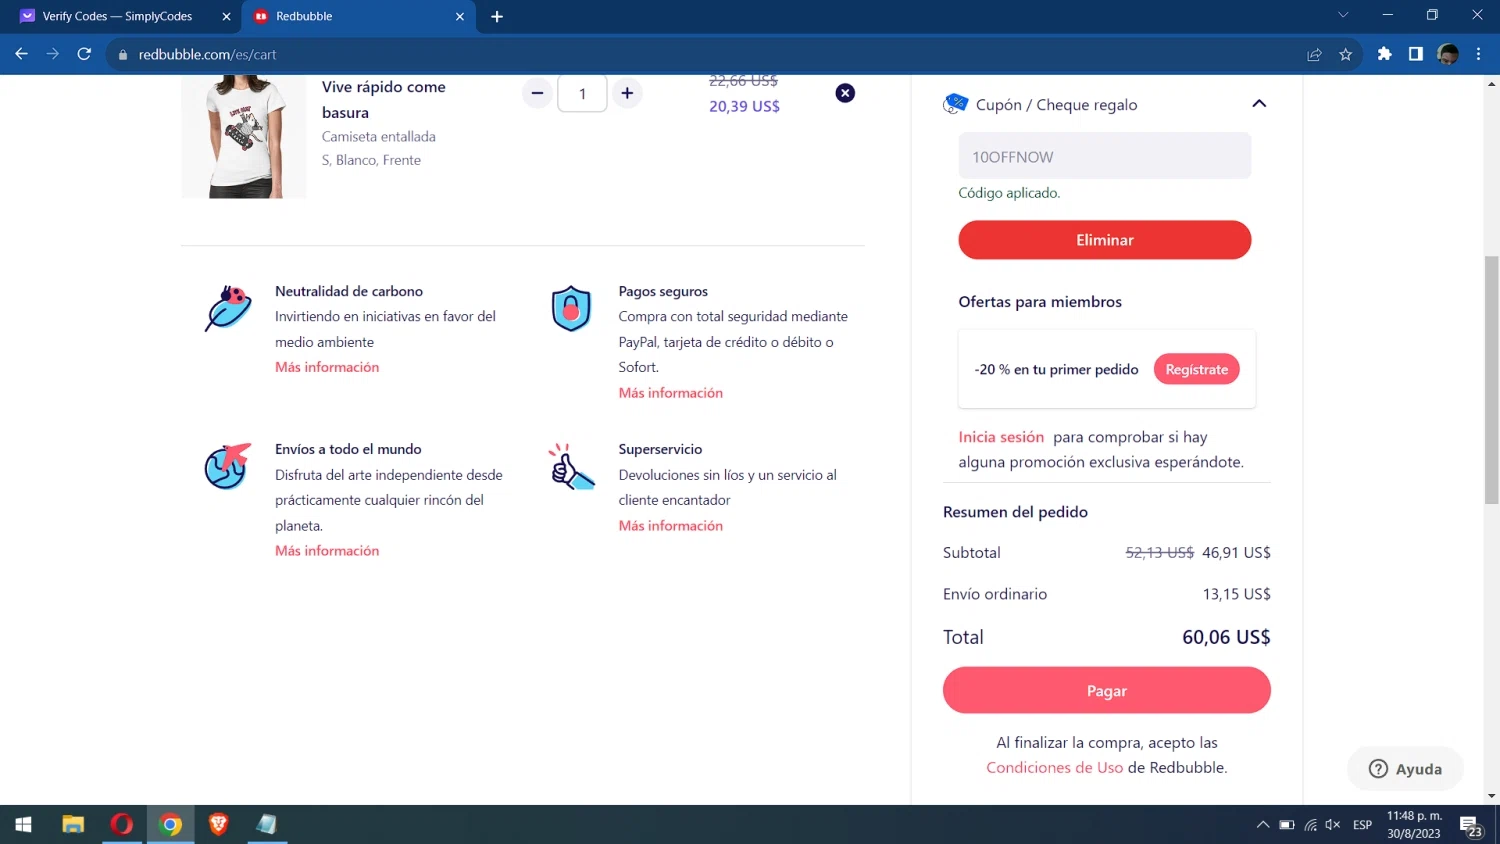Open the notepad app on the taskbar

[267, 824]
